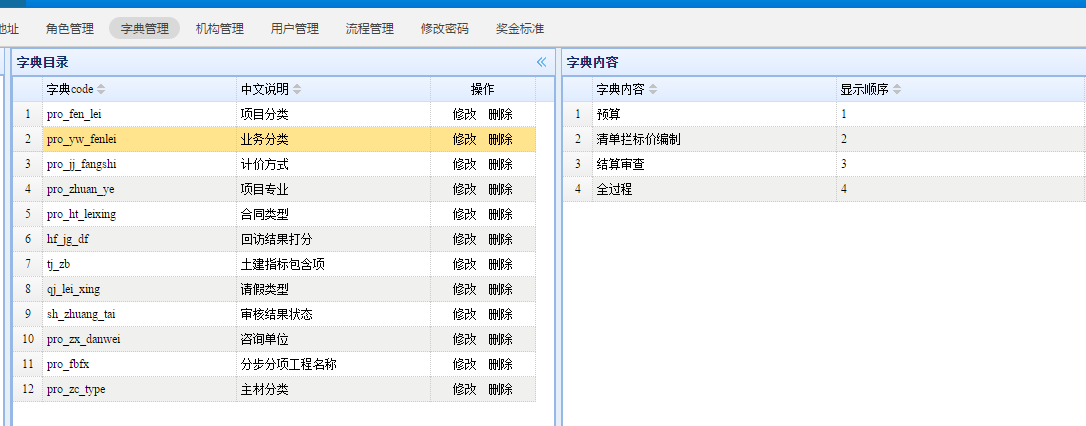The width and height of the screenshot is (1086, 426).
Task: Open 流程管理 tab
Action: pos(369,29)
